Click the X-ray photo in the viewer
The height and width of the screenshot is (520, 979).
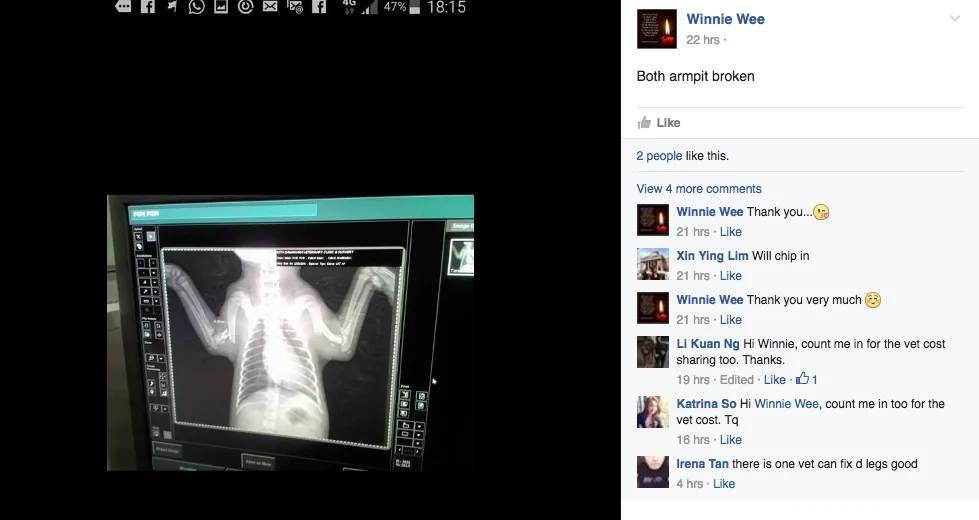(290, 332)
